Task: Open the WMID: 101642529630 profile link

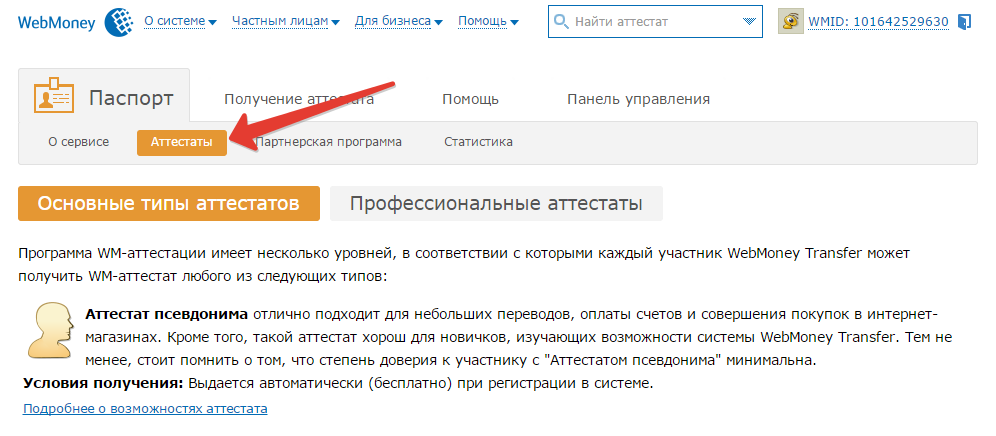Action: (878, 22)
